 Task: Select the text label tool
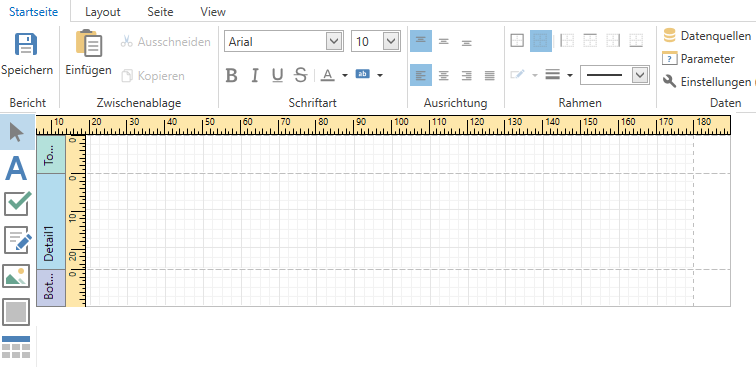tap(17, 169)
